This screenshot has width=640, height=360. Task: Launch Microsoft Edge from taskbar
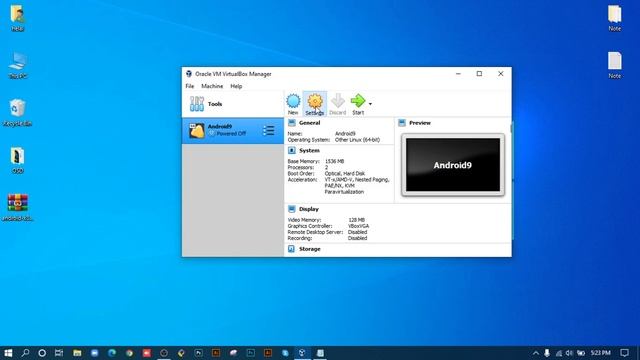pos(112,353)
